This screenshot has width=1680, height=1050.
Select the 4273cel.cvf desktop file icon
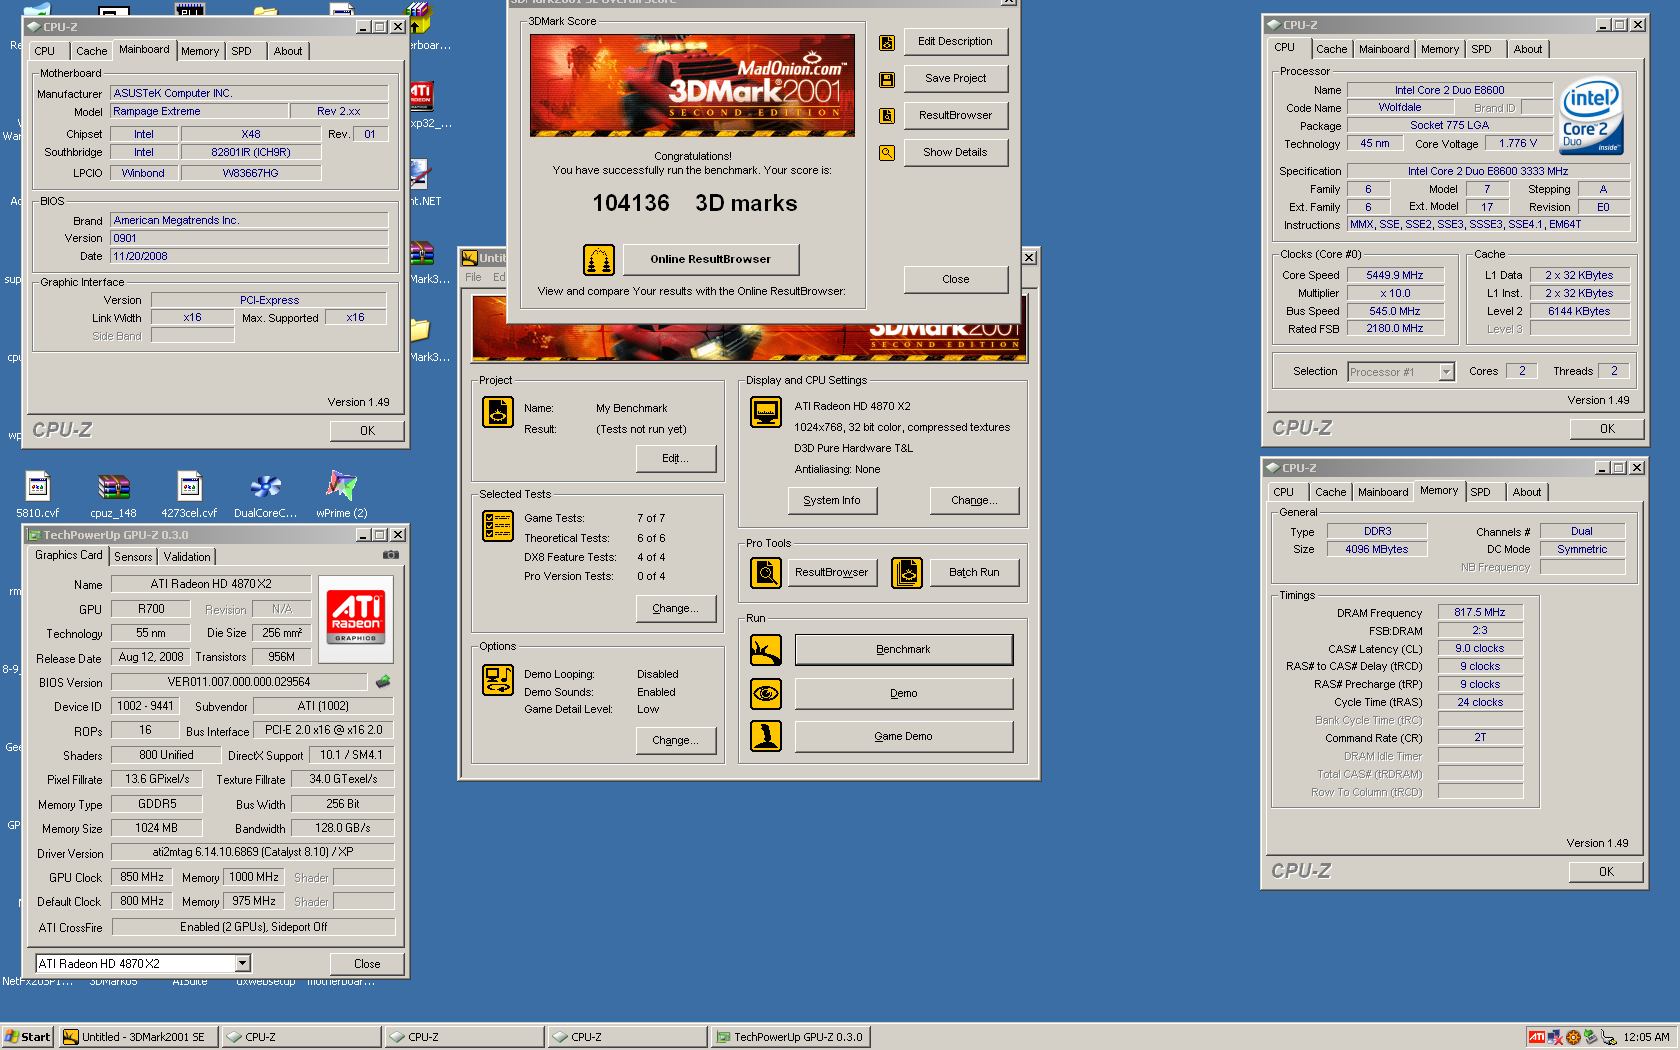coord(189,495)
